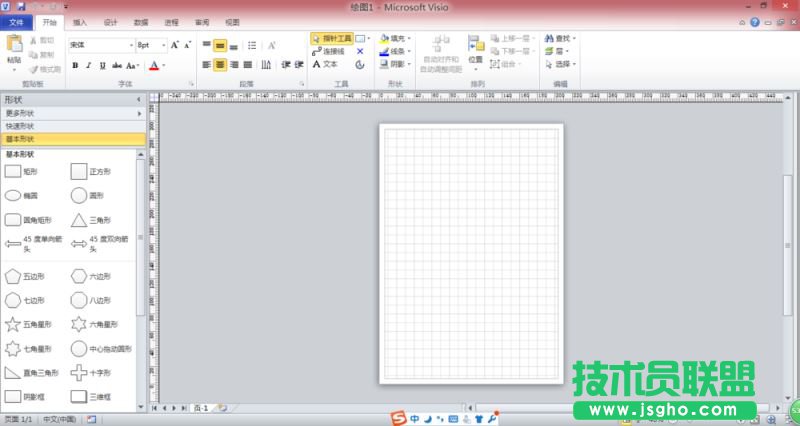Click the text direction icon
The height and width of the screenshot is (426, 800).
[266, 64]
